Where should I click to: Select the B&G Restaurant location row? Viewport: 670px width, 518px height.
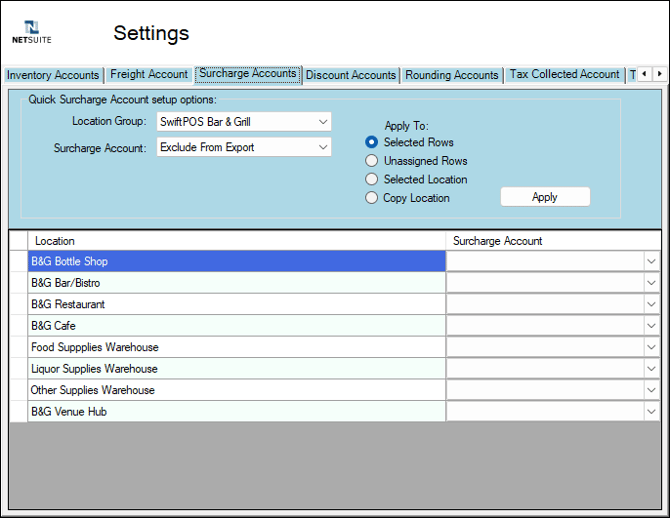[x=237, y=304]
